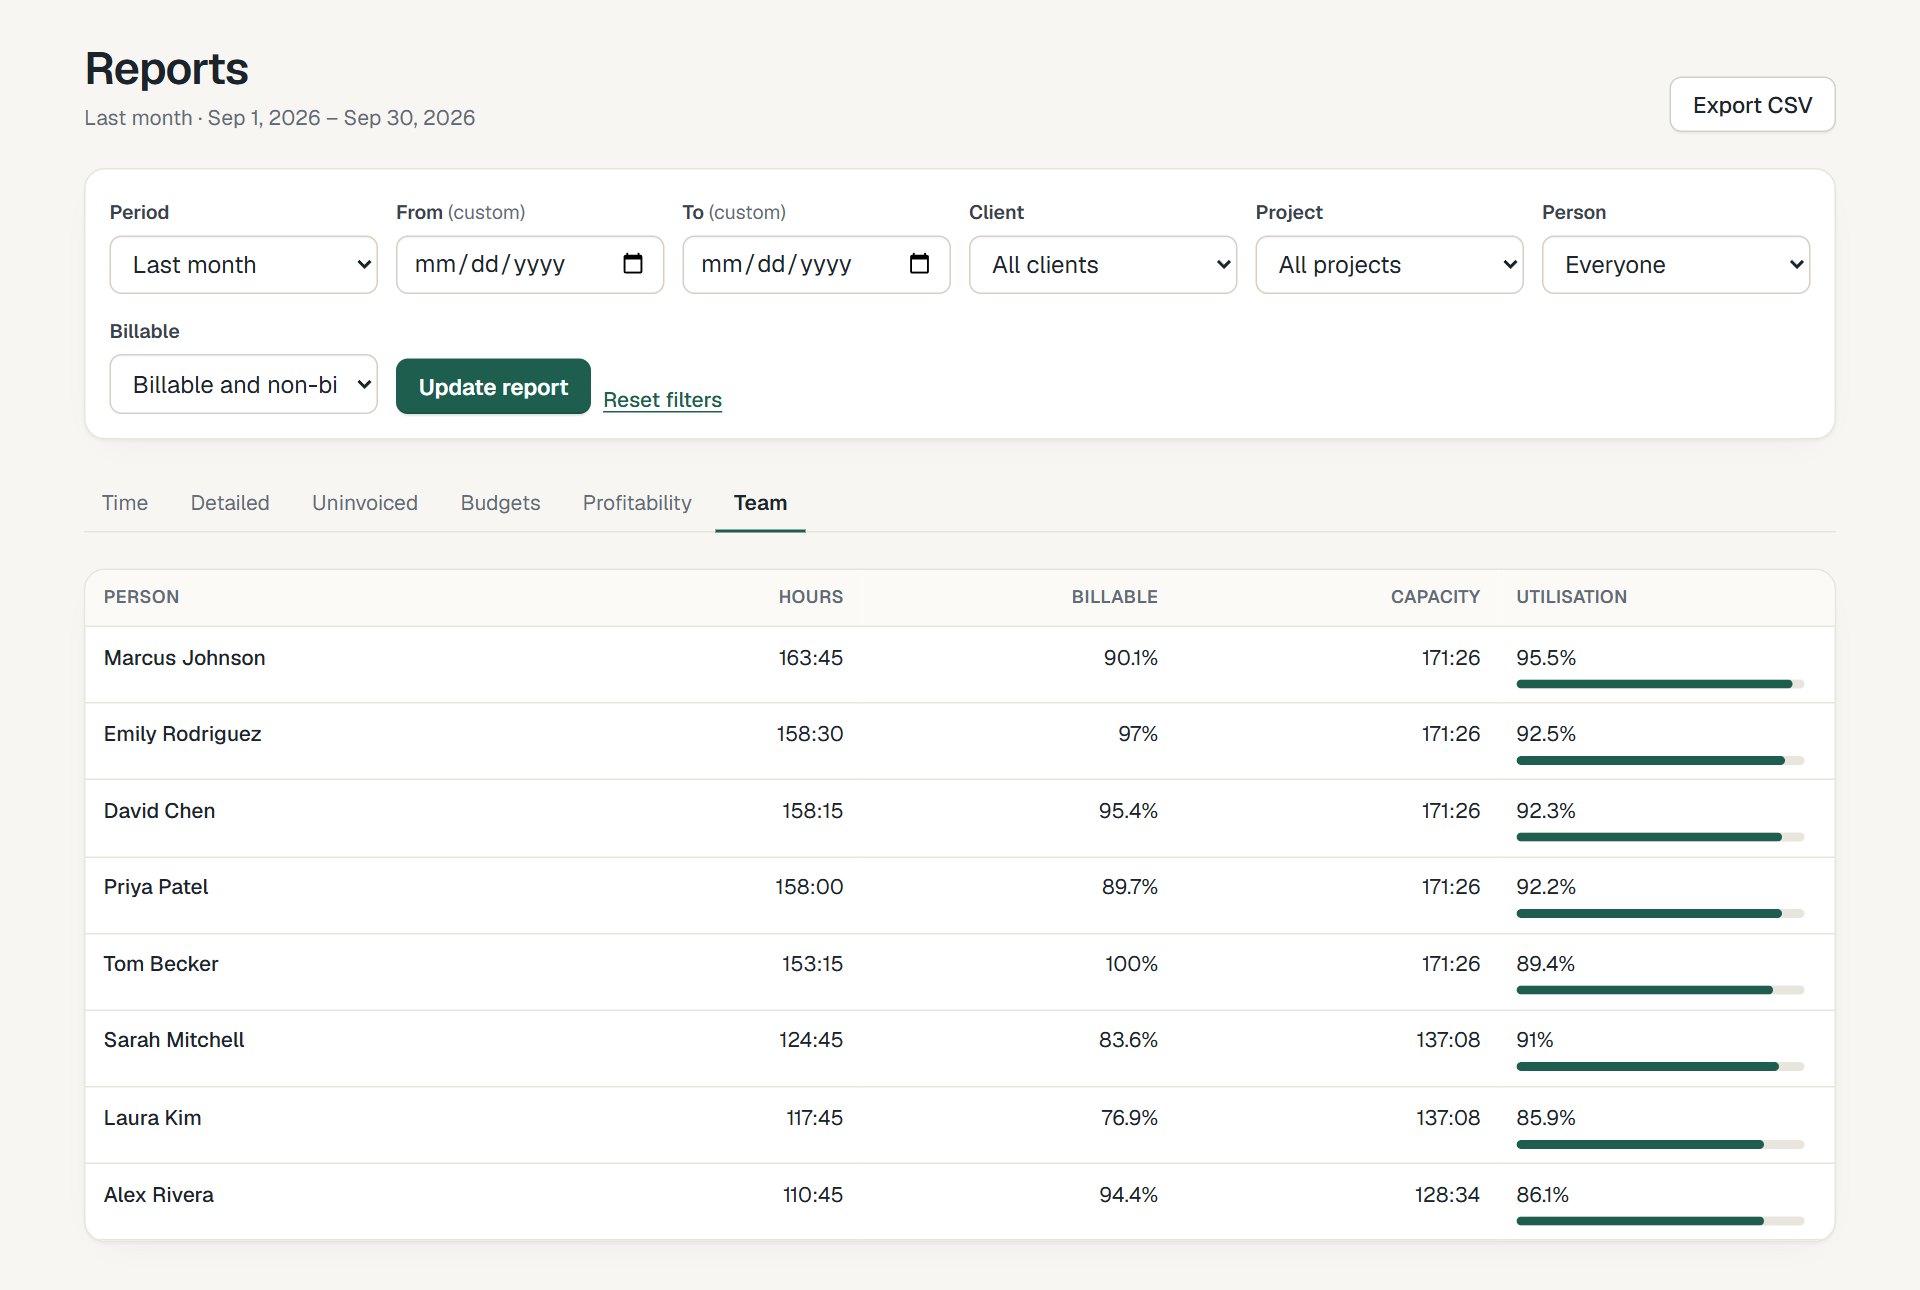1920x1290 pixels.
Task: Click the HOURS column header
Action: click(x=810, y=597)
